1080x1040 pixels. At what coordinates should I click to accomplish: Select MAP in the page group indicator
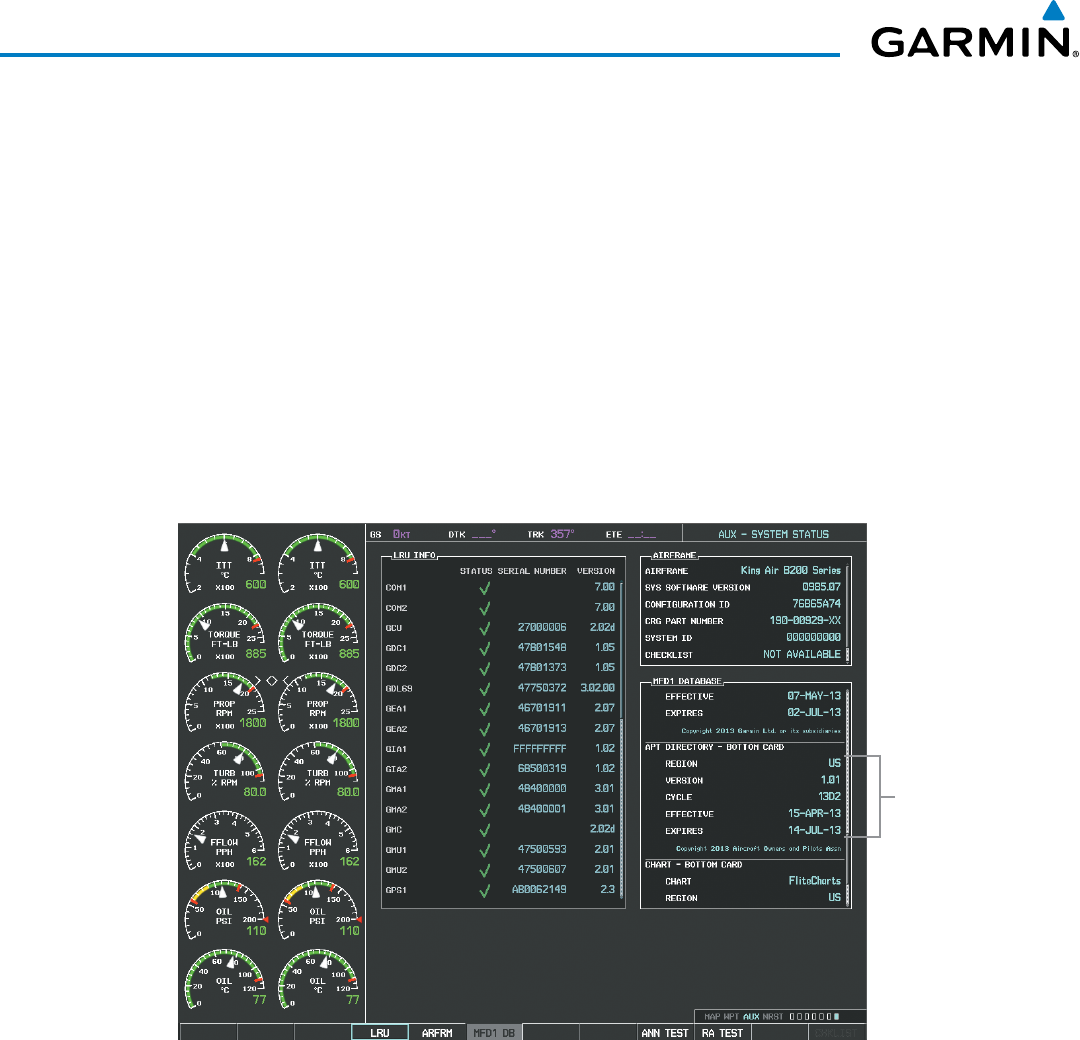[712, 1017]
